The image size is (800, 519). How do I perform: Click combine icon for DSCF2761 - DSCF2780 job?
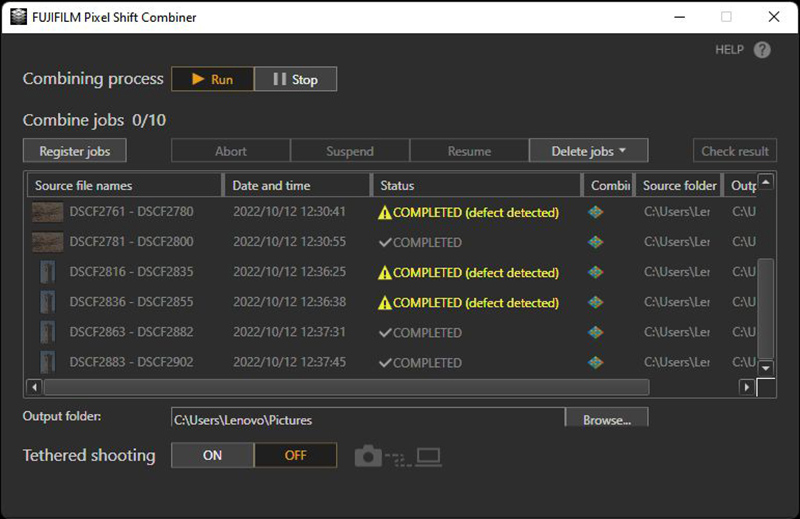pos(596,212)
